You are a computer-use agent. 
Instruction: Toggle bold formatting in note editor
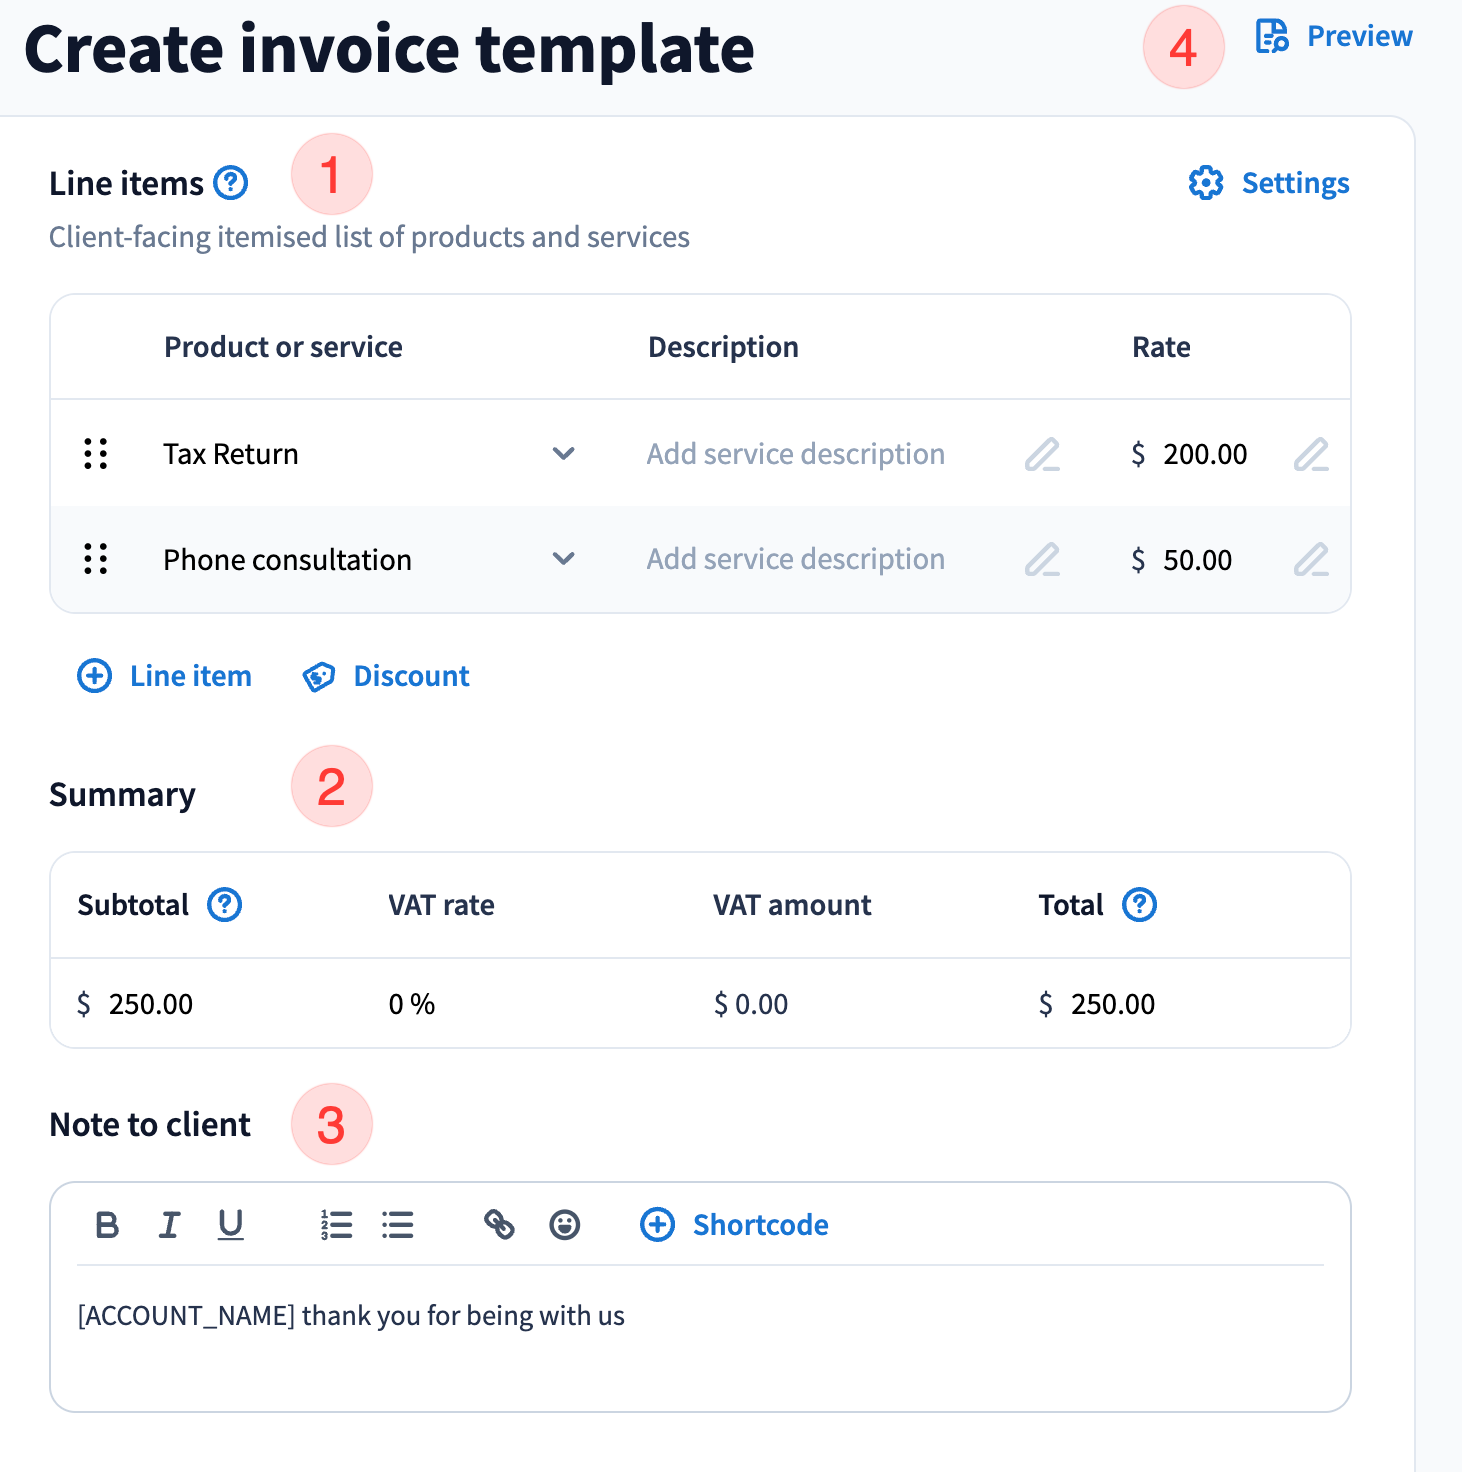[107, 1225]
